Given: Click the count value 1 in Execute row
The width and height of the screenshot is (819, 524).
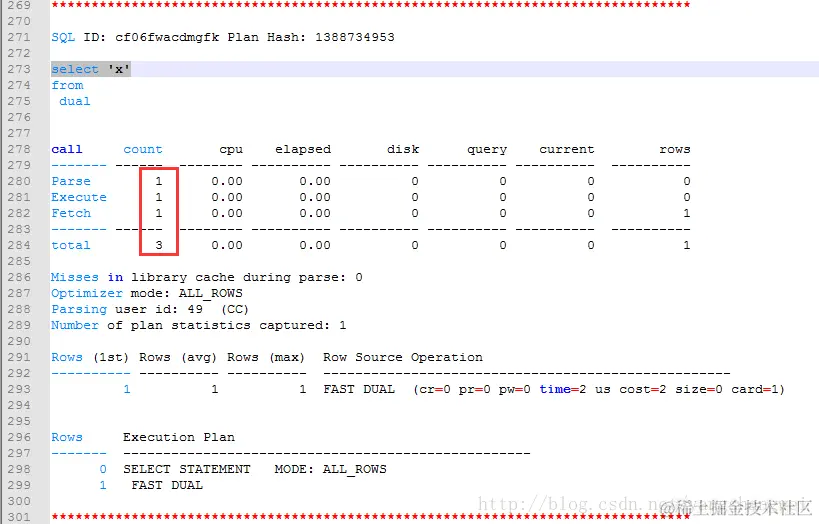Looking at the screenshot, I should (159, 197).
